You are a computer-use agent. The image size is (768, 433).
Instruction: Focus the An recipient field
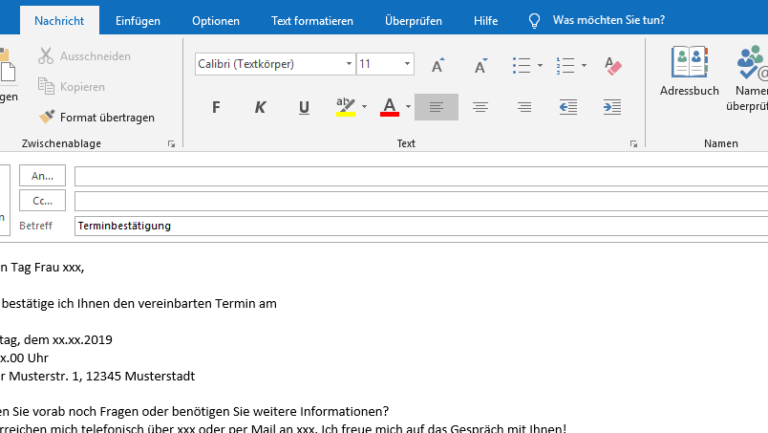pos(421,176)
